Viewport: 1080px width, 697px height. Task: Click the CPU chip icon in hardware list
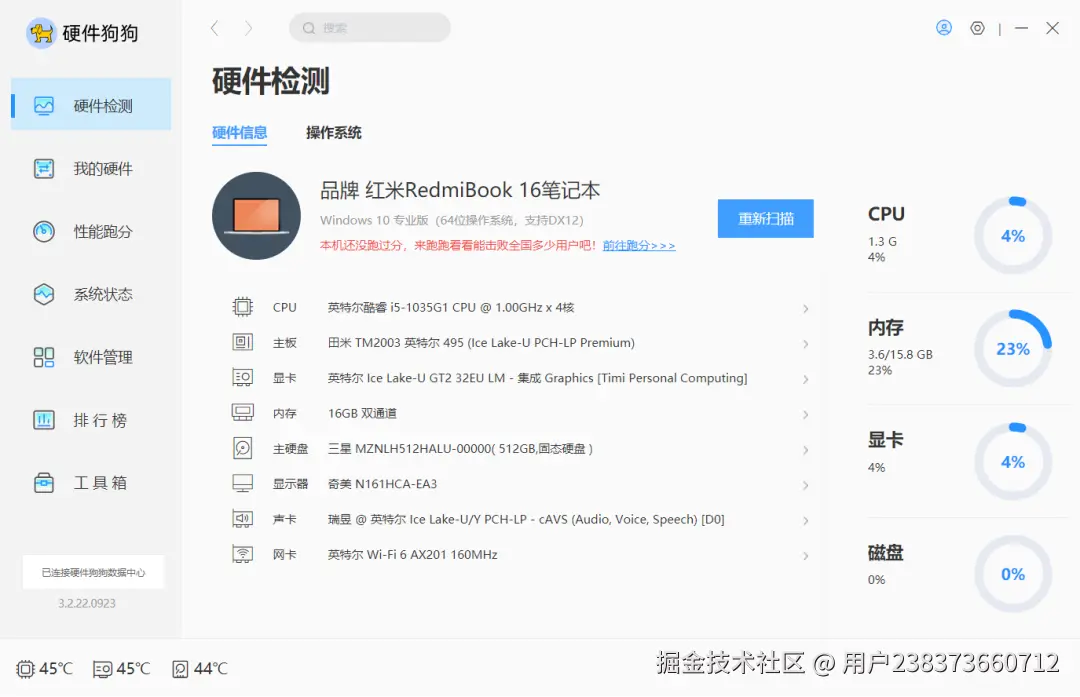point(242,306)
